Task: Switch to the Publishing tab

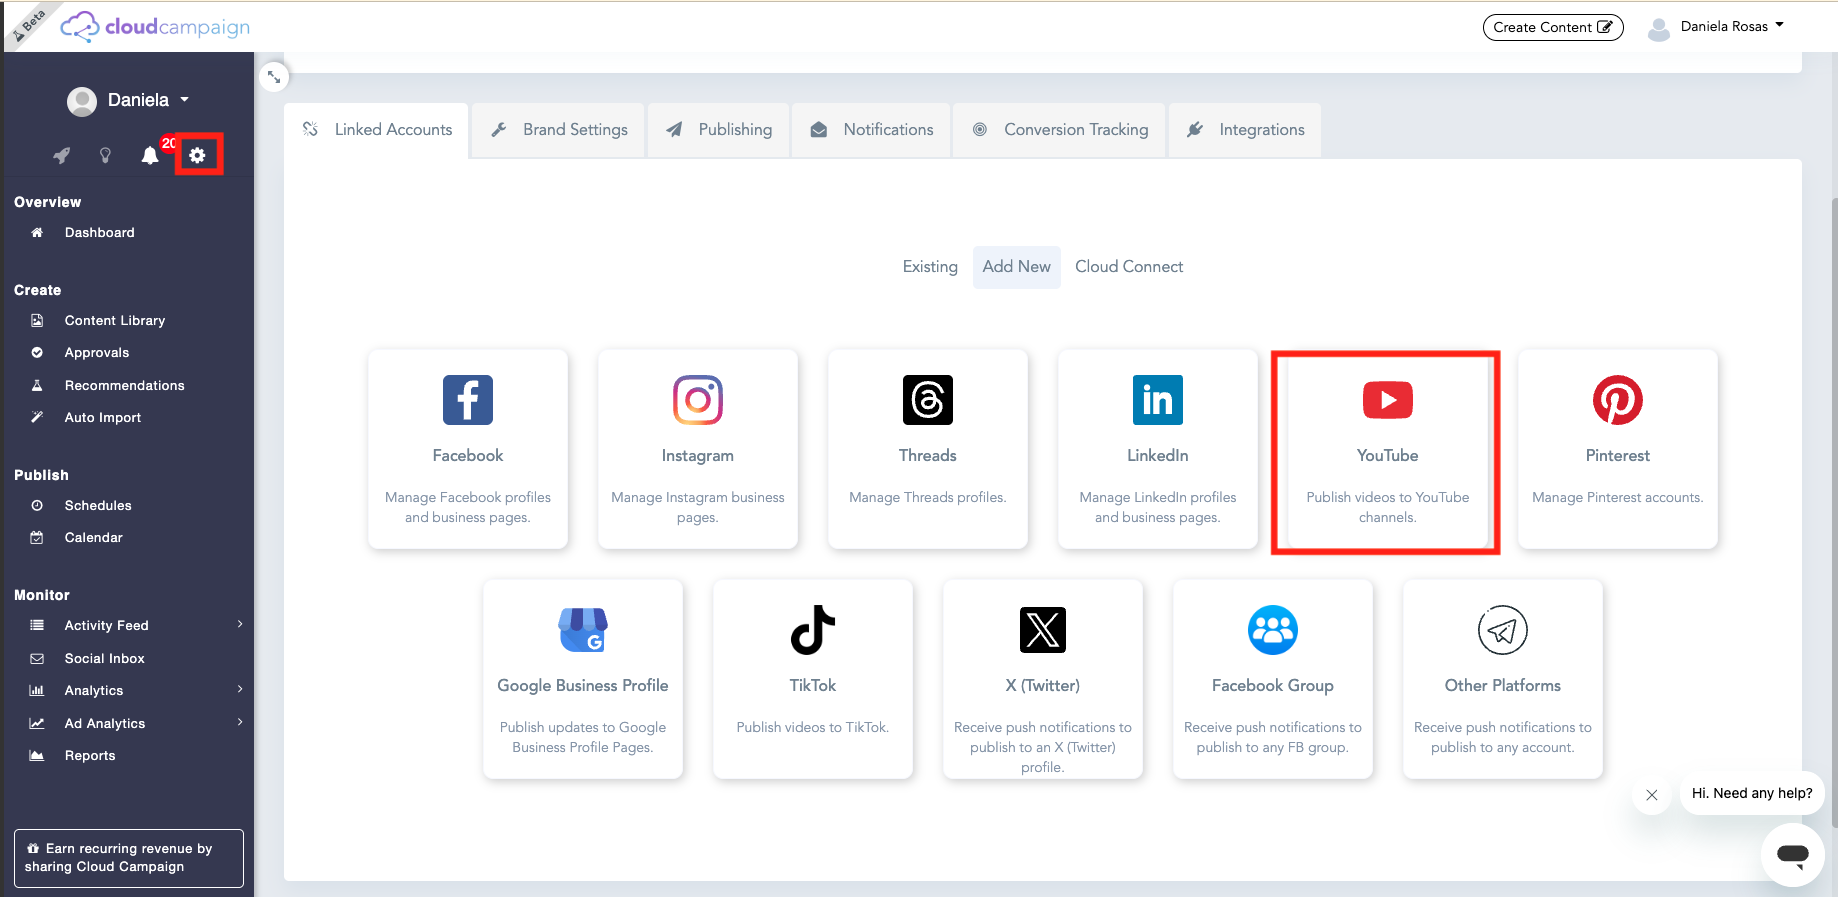Action: (719, 130)
